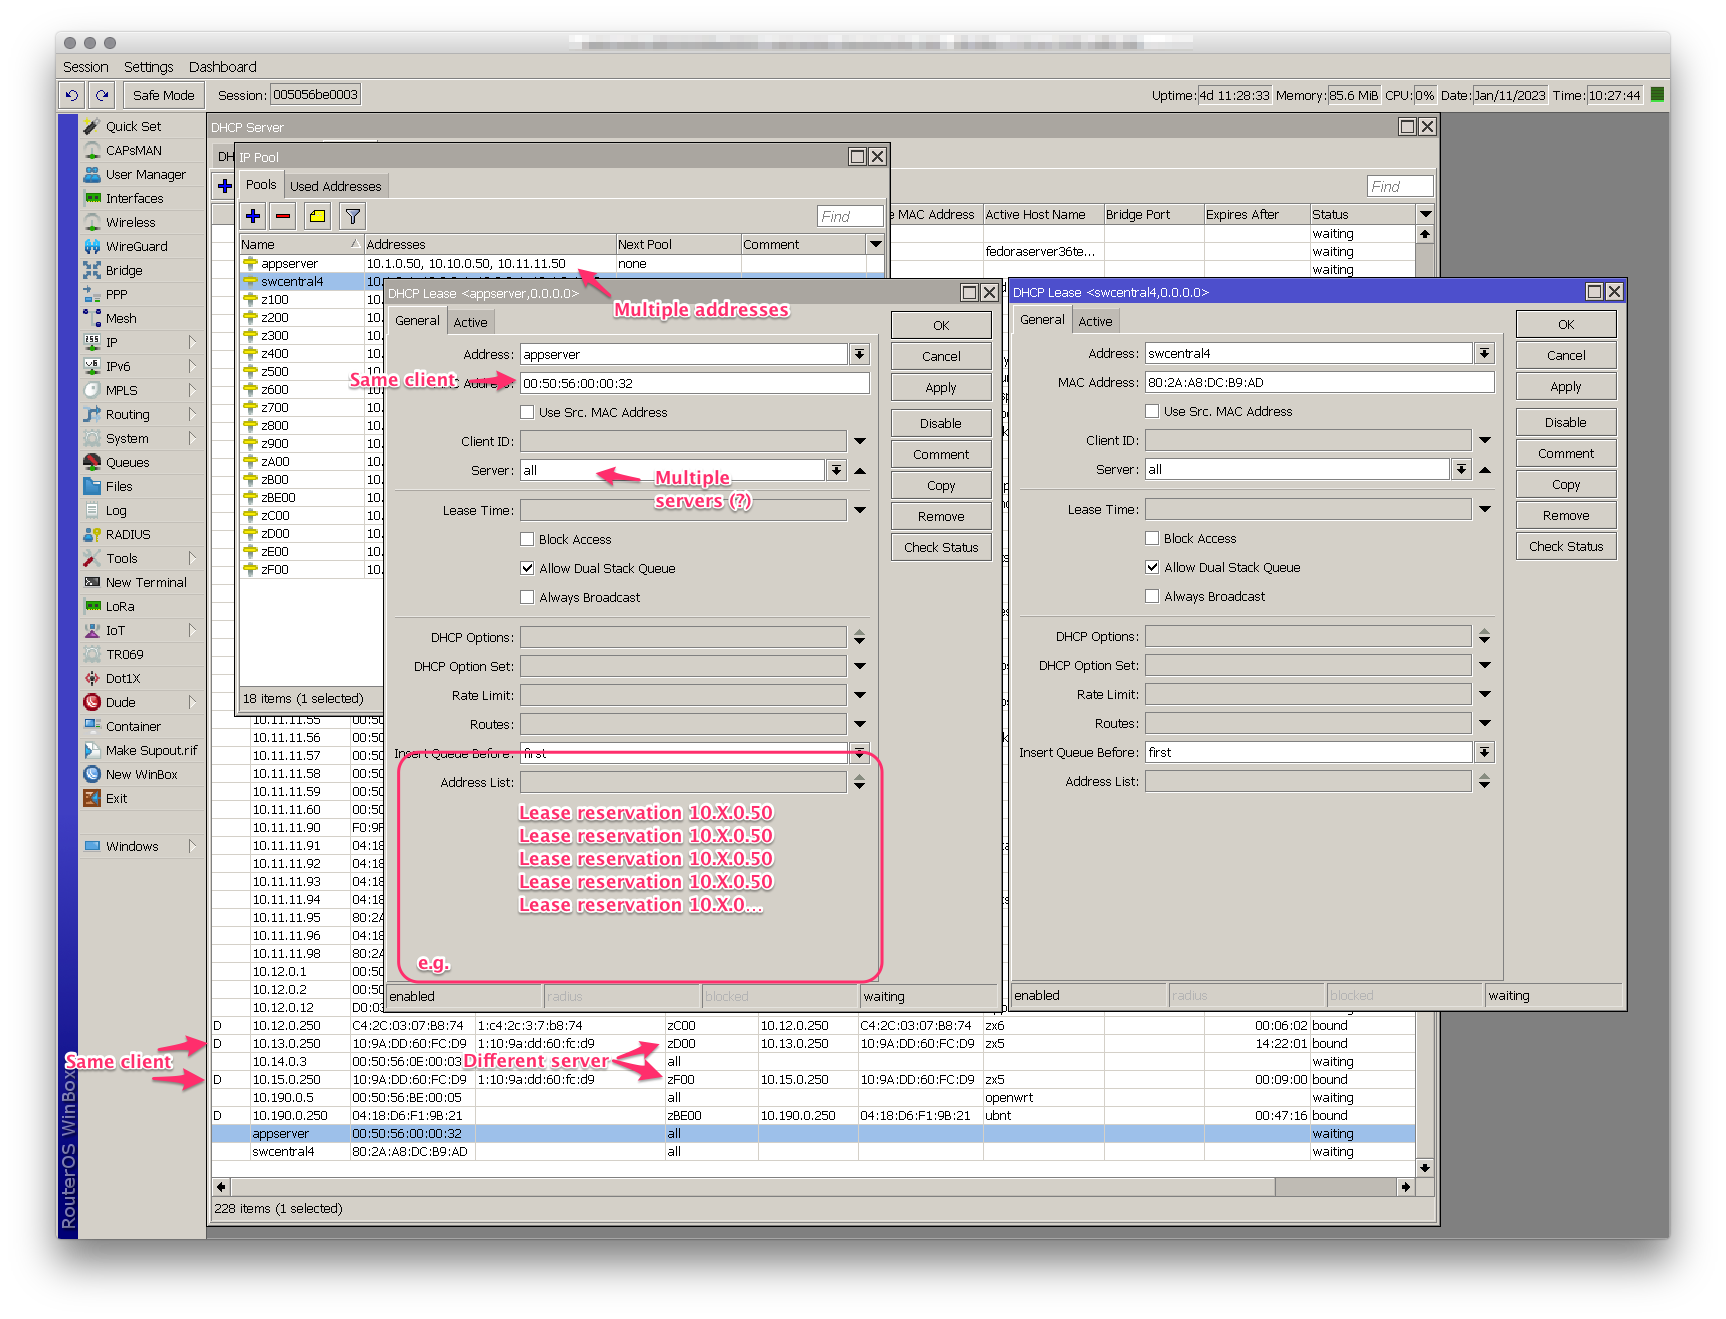Switch to Active tab in swcentral4 lease
The height and width of the screenshot is (1319, 1726).
1095,321
